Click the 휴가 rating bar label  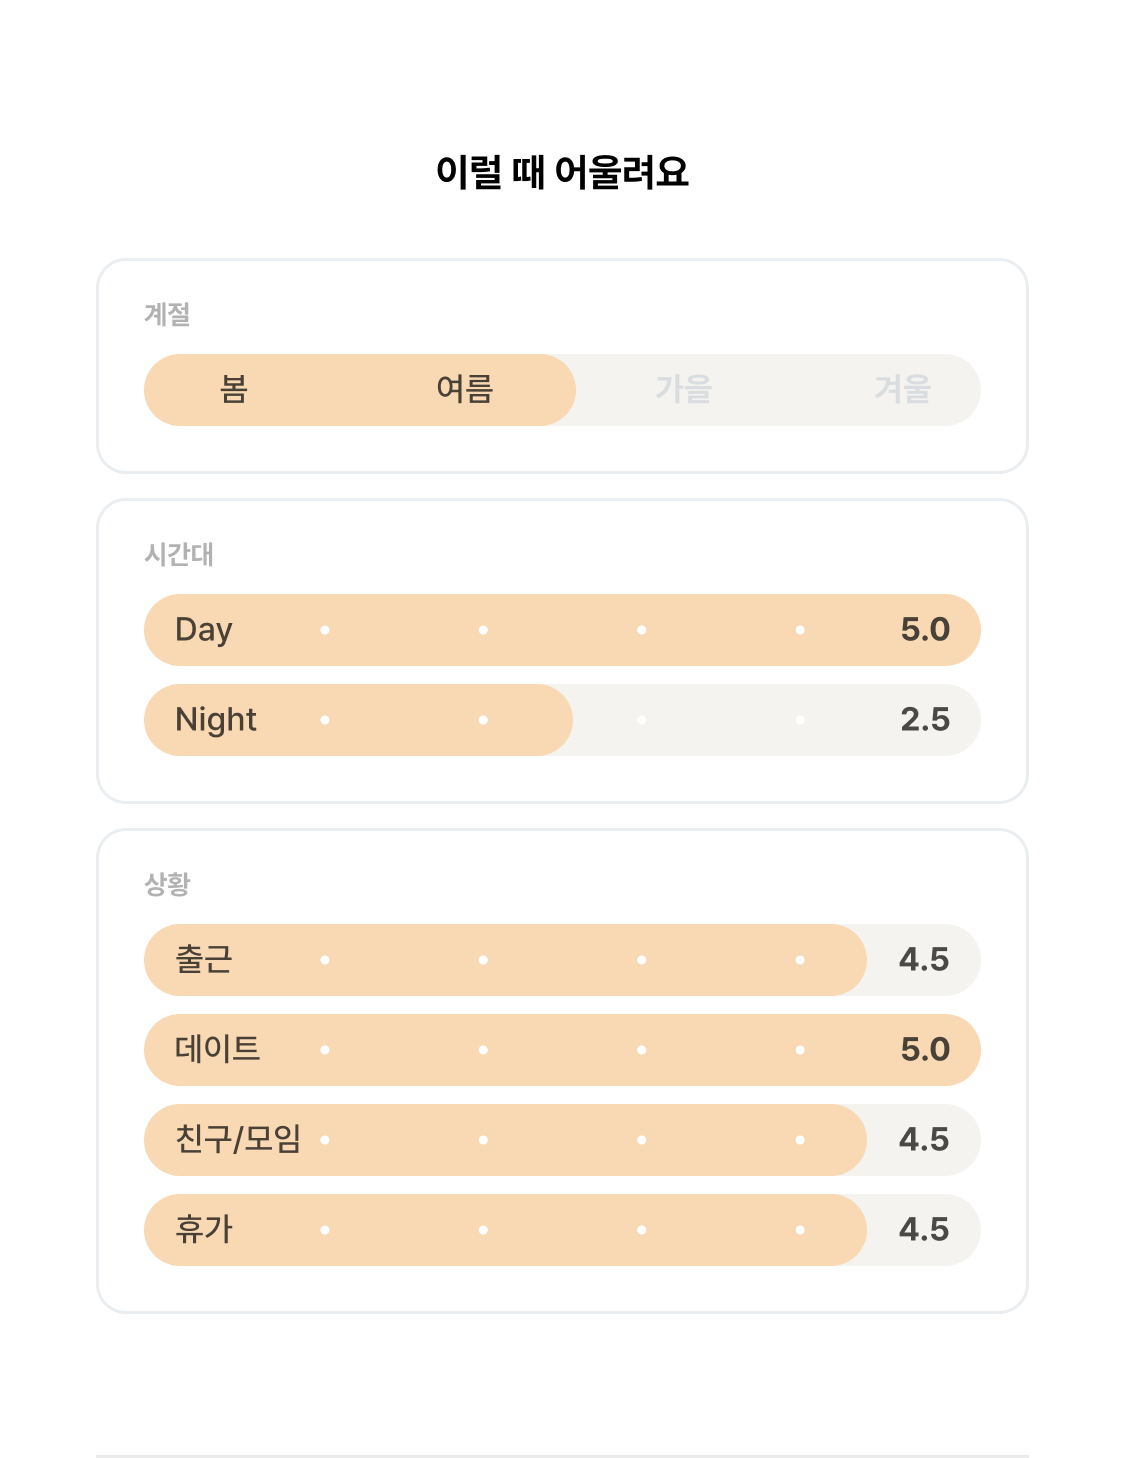tap(204, 1230)
